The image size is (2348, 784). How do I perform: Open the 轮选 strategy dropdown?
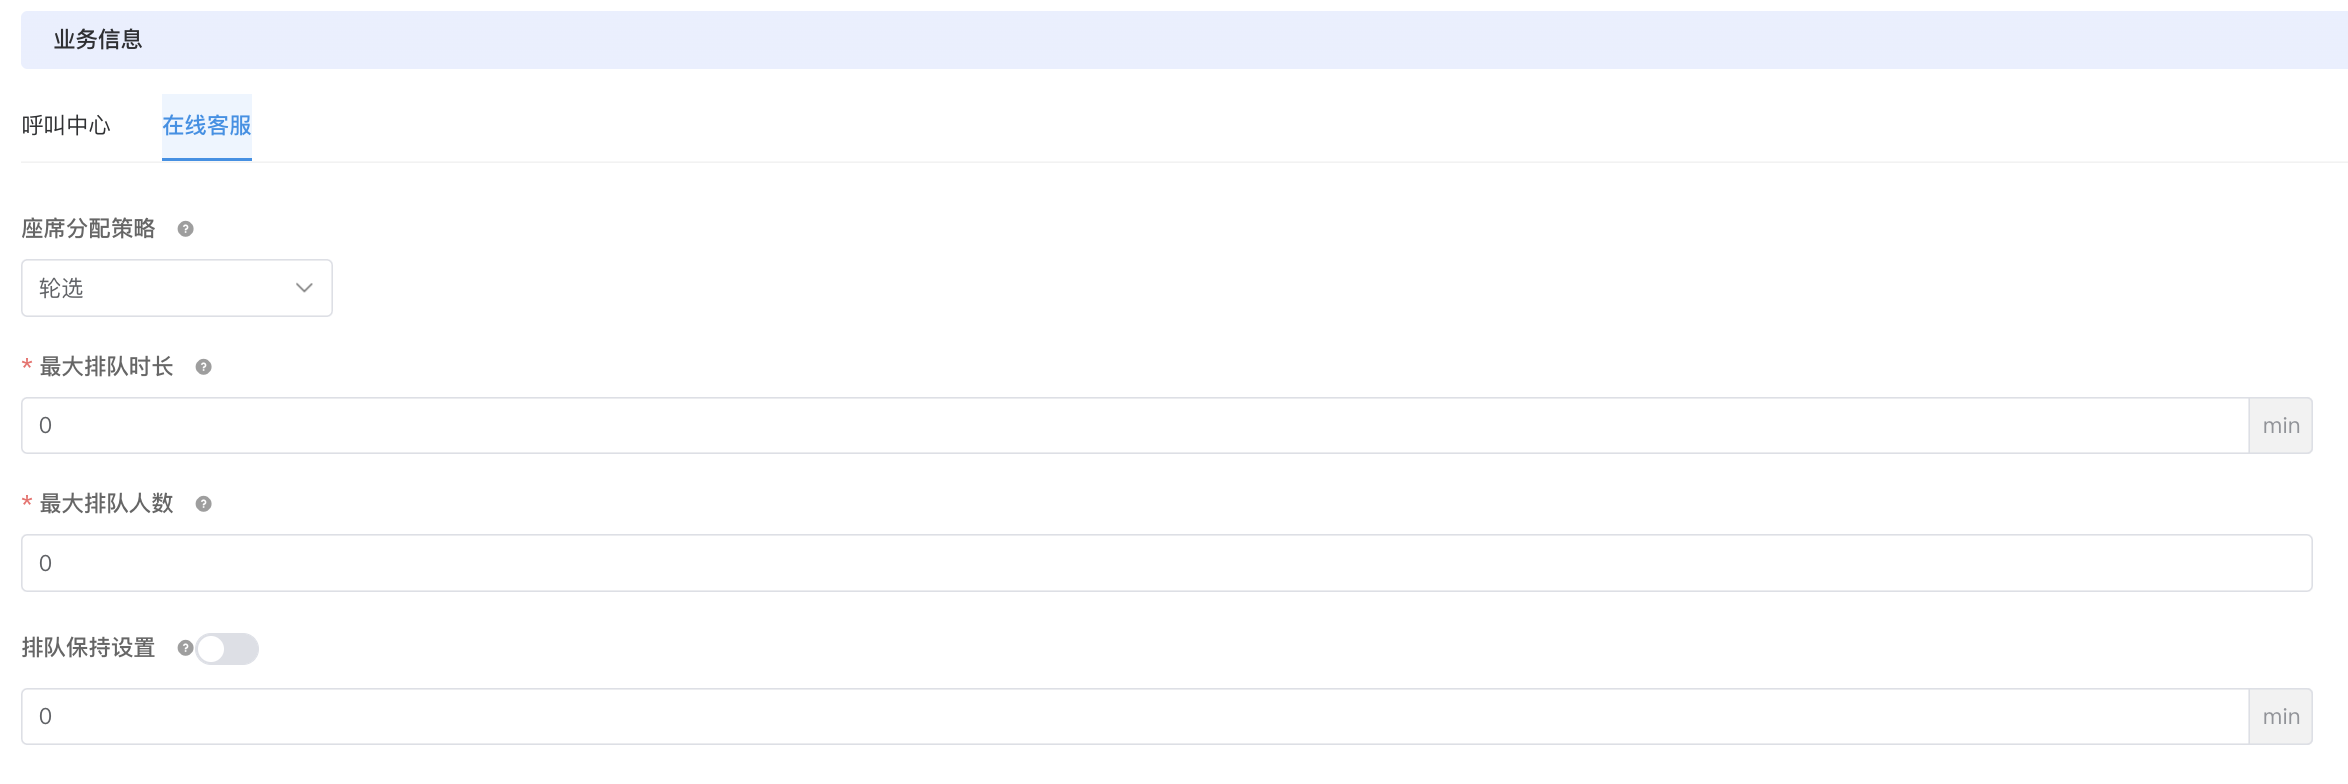point(177,288)
